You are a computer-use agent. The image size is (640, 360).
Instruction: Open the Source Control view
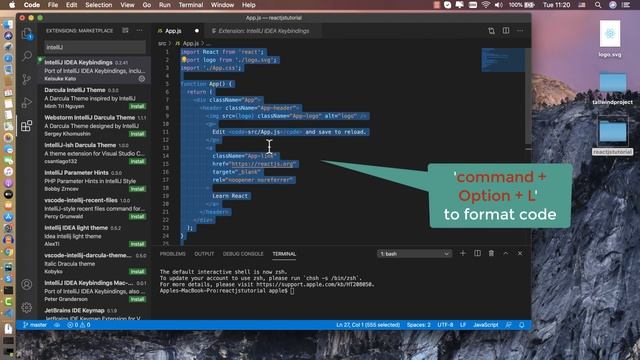coord(27,79)
